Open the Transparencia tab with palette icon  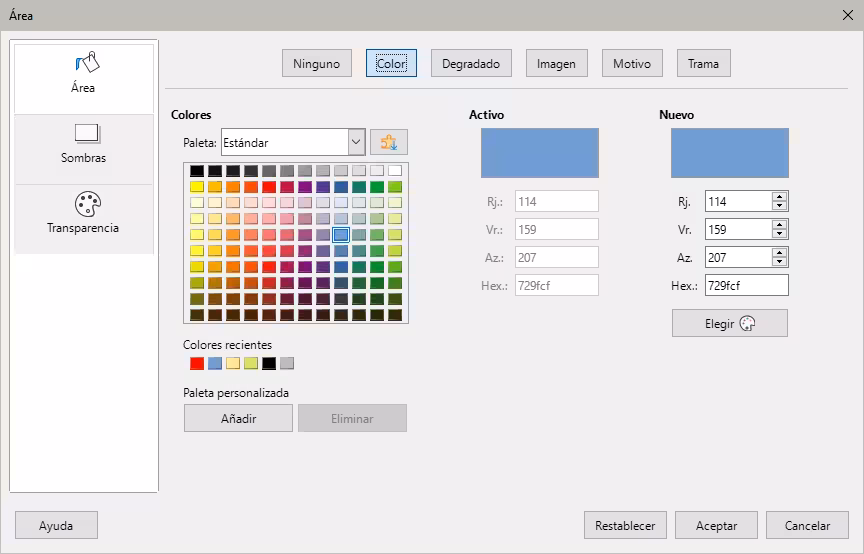pyautogui.click(x=84, y=219)
